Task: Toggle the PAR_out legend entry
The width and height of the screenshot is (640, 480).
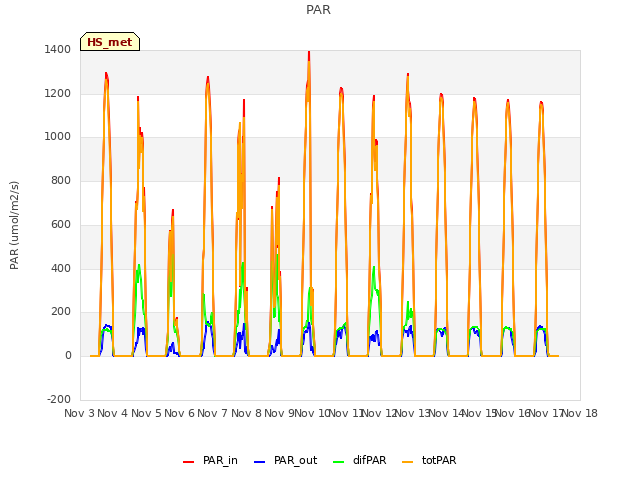Action: (286, 460)
